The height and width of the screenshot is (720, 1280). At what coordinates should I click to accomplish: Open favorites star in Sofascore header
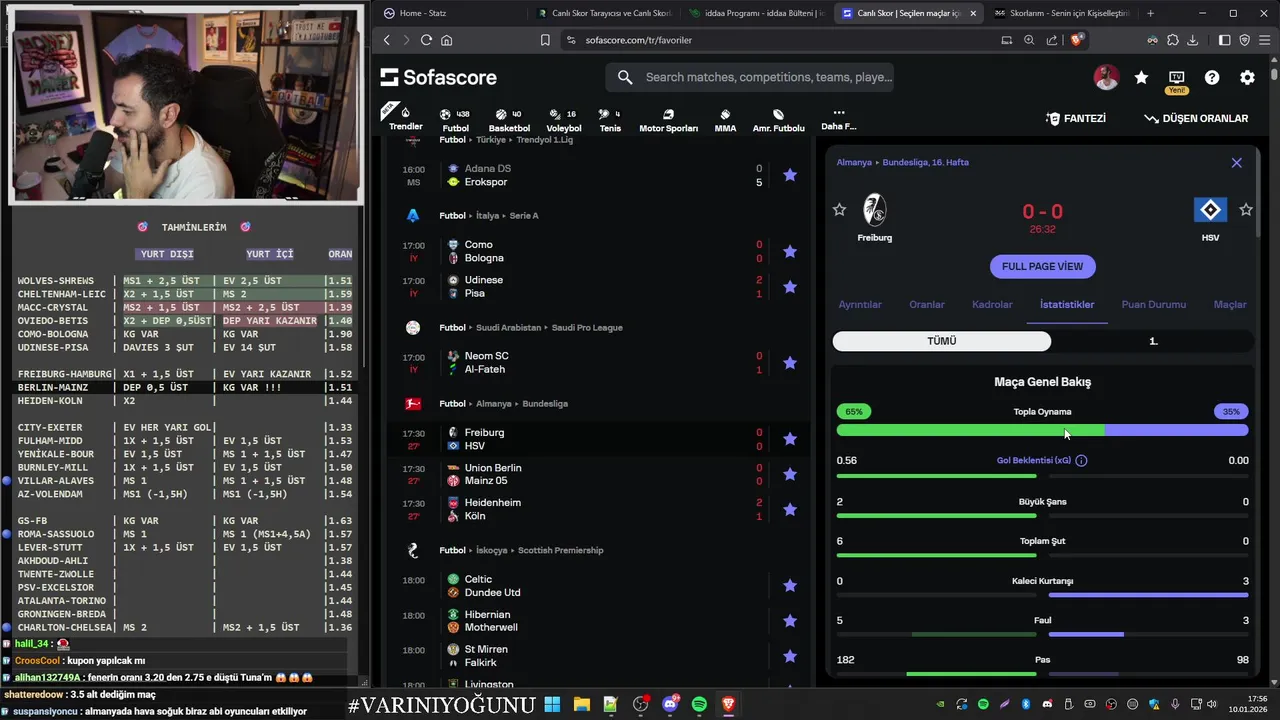pos(1141,77)
